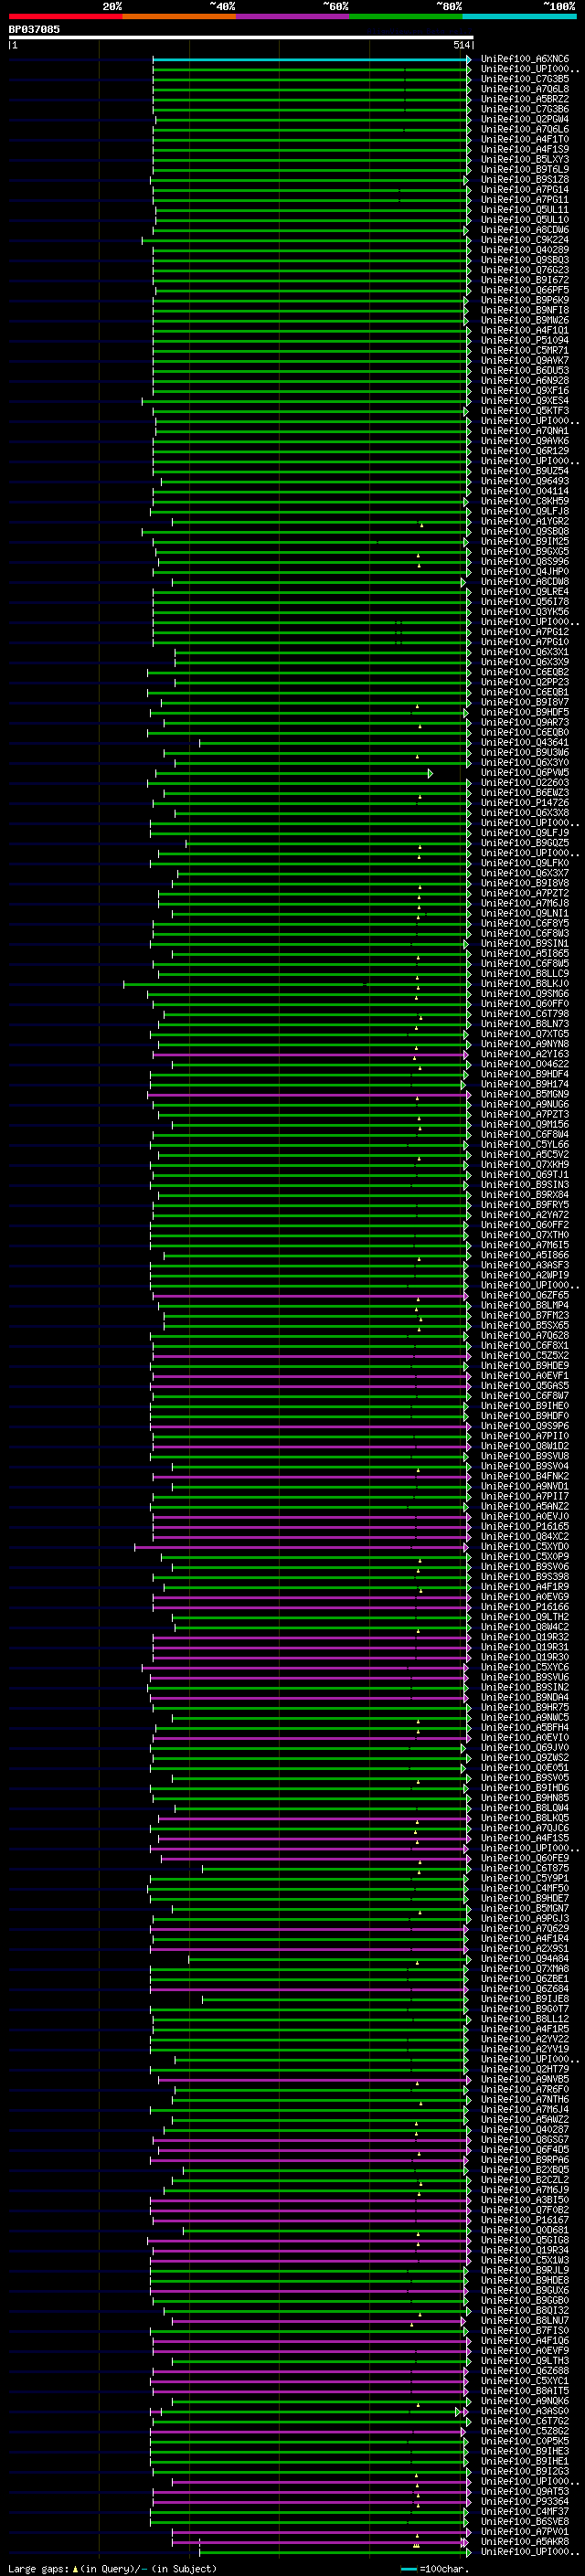
Task: Click hit label UniRef100_Q2PGW4
Action: pos(524,119)
